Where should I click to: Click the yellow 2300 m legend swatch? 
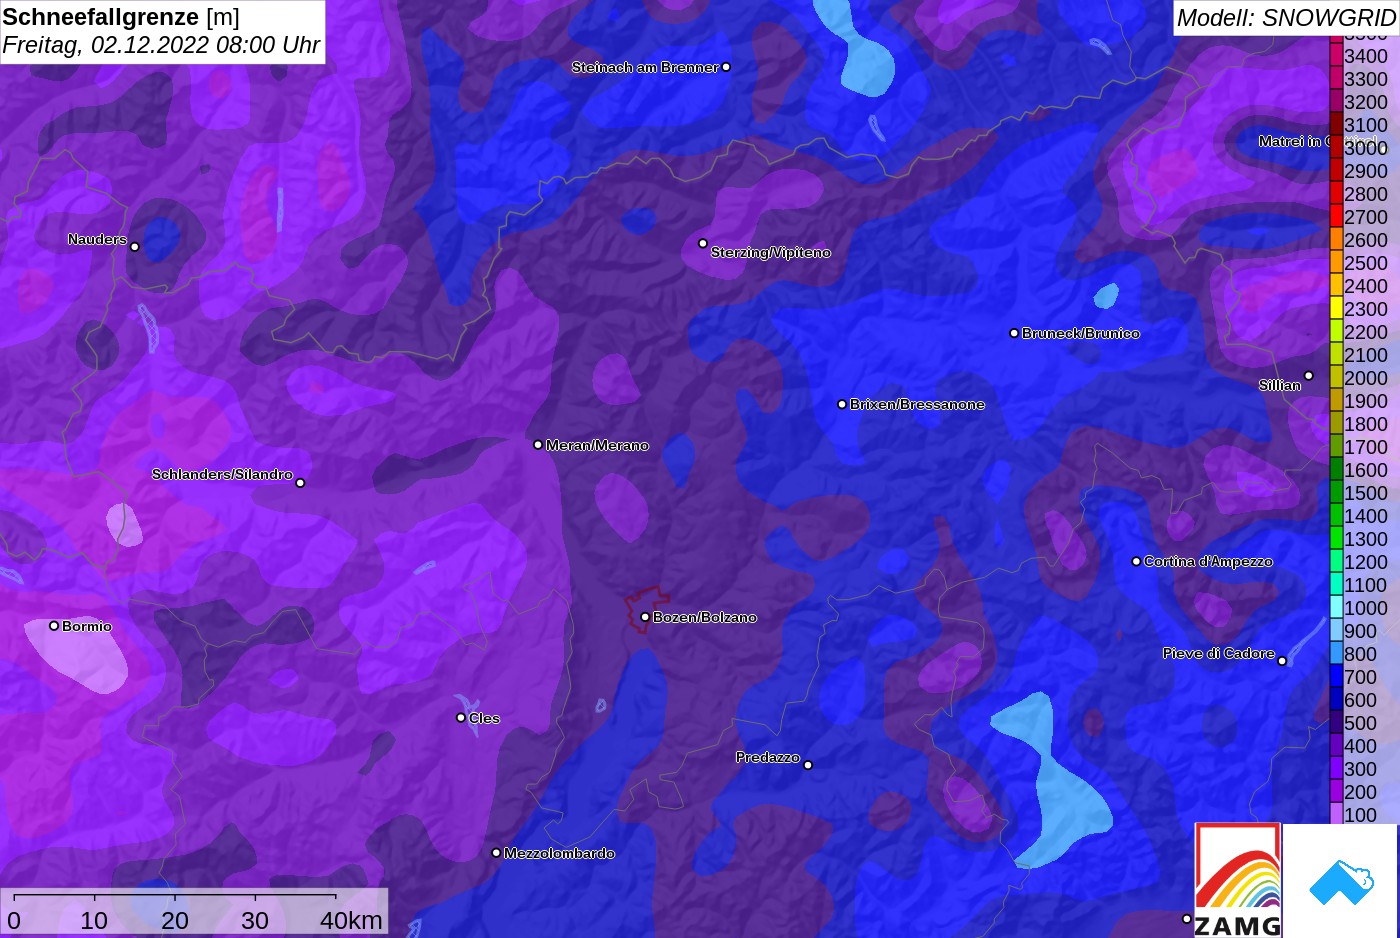click(1336, 308)
